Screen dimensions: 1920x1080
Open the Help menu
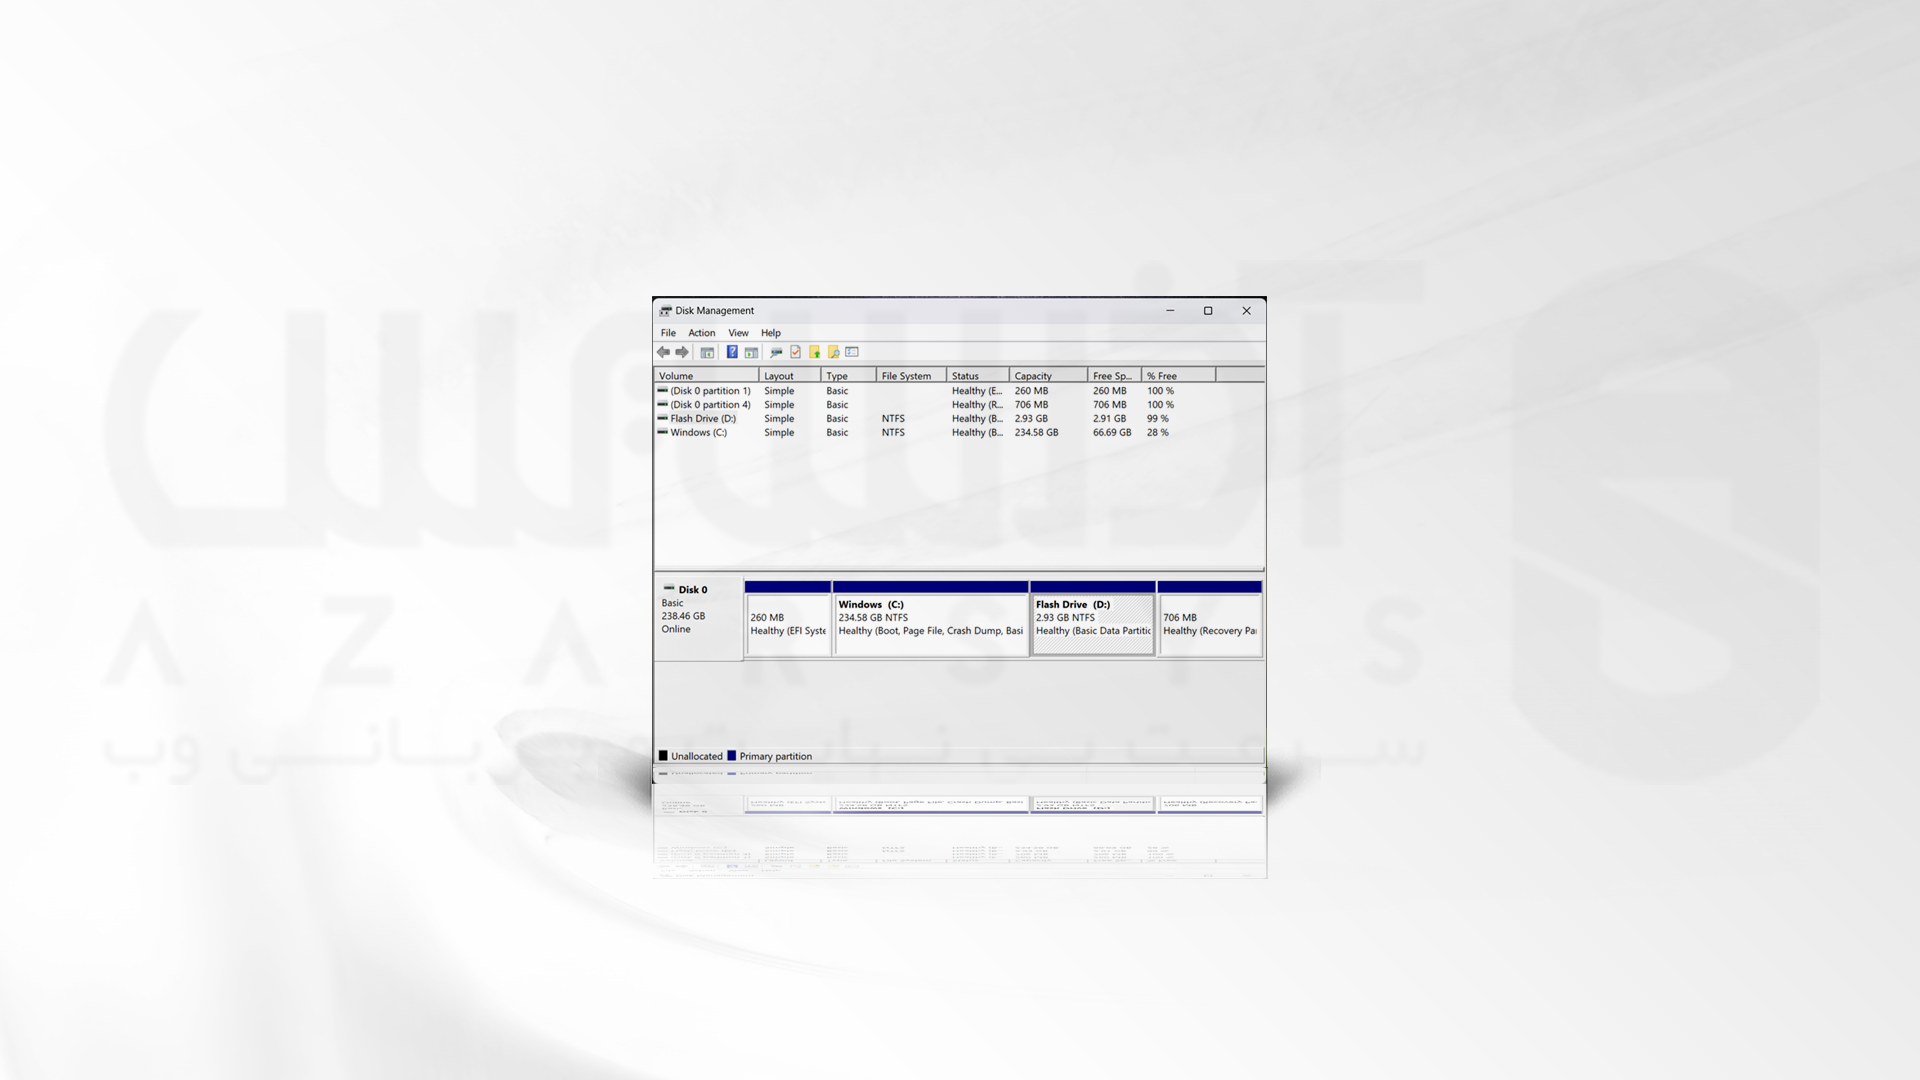tap(771, 333)
